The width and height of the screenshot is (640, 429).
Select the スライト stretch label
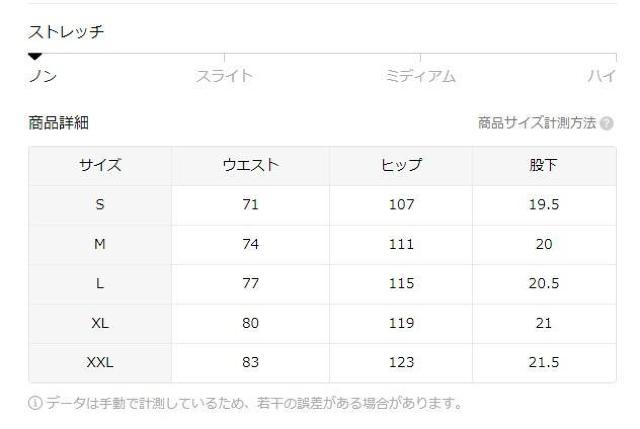coord(223,76)
